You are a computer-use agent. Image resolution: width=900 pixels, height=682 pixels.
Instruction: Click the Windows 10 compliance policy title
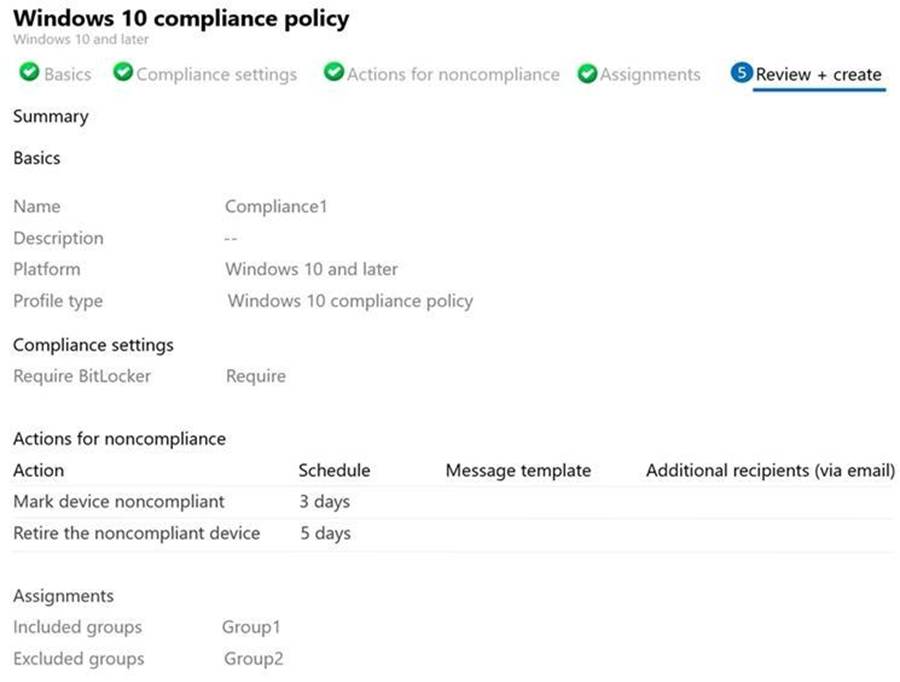(x=181, y=18)
